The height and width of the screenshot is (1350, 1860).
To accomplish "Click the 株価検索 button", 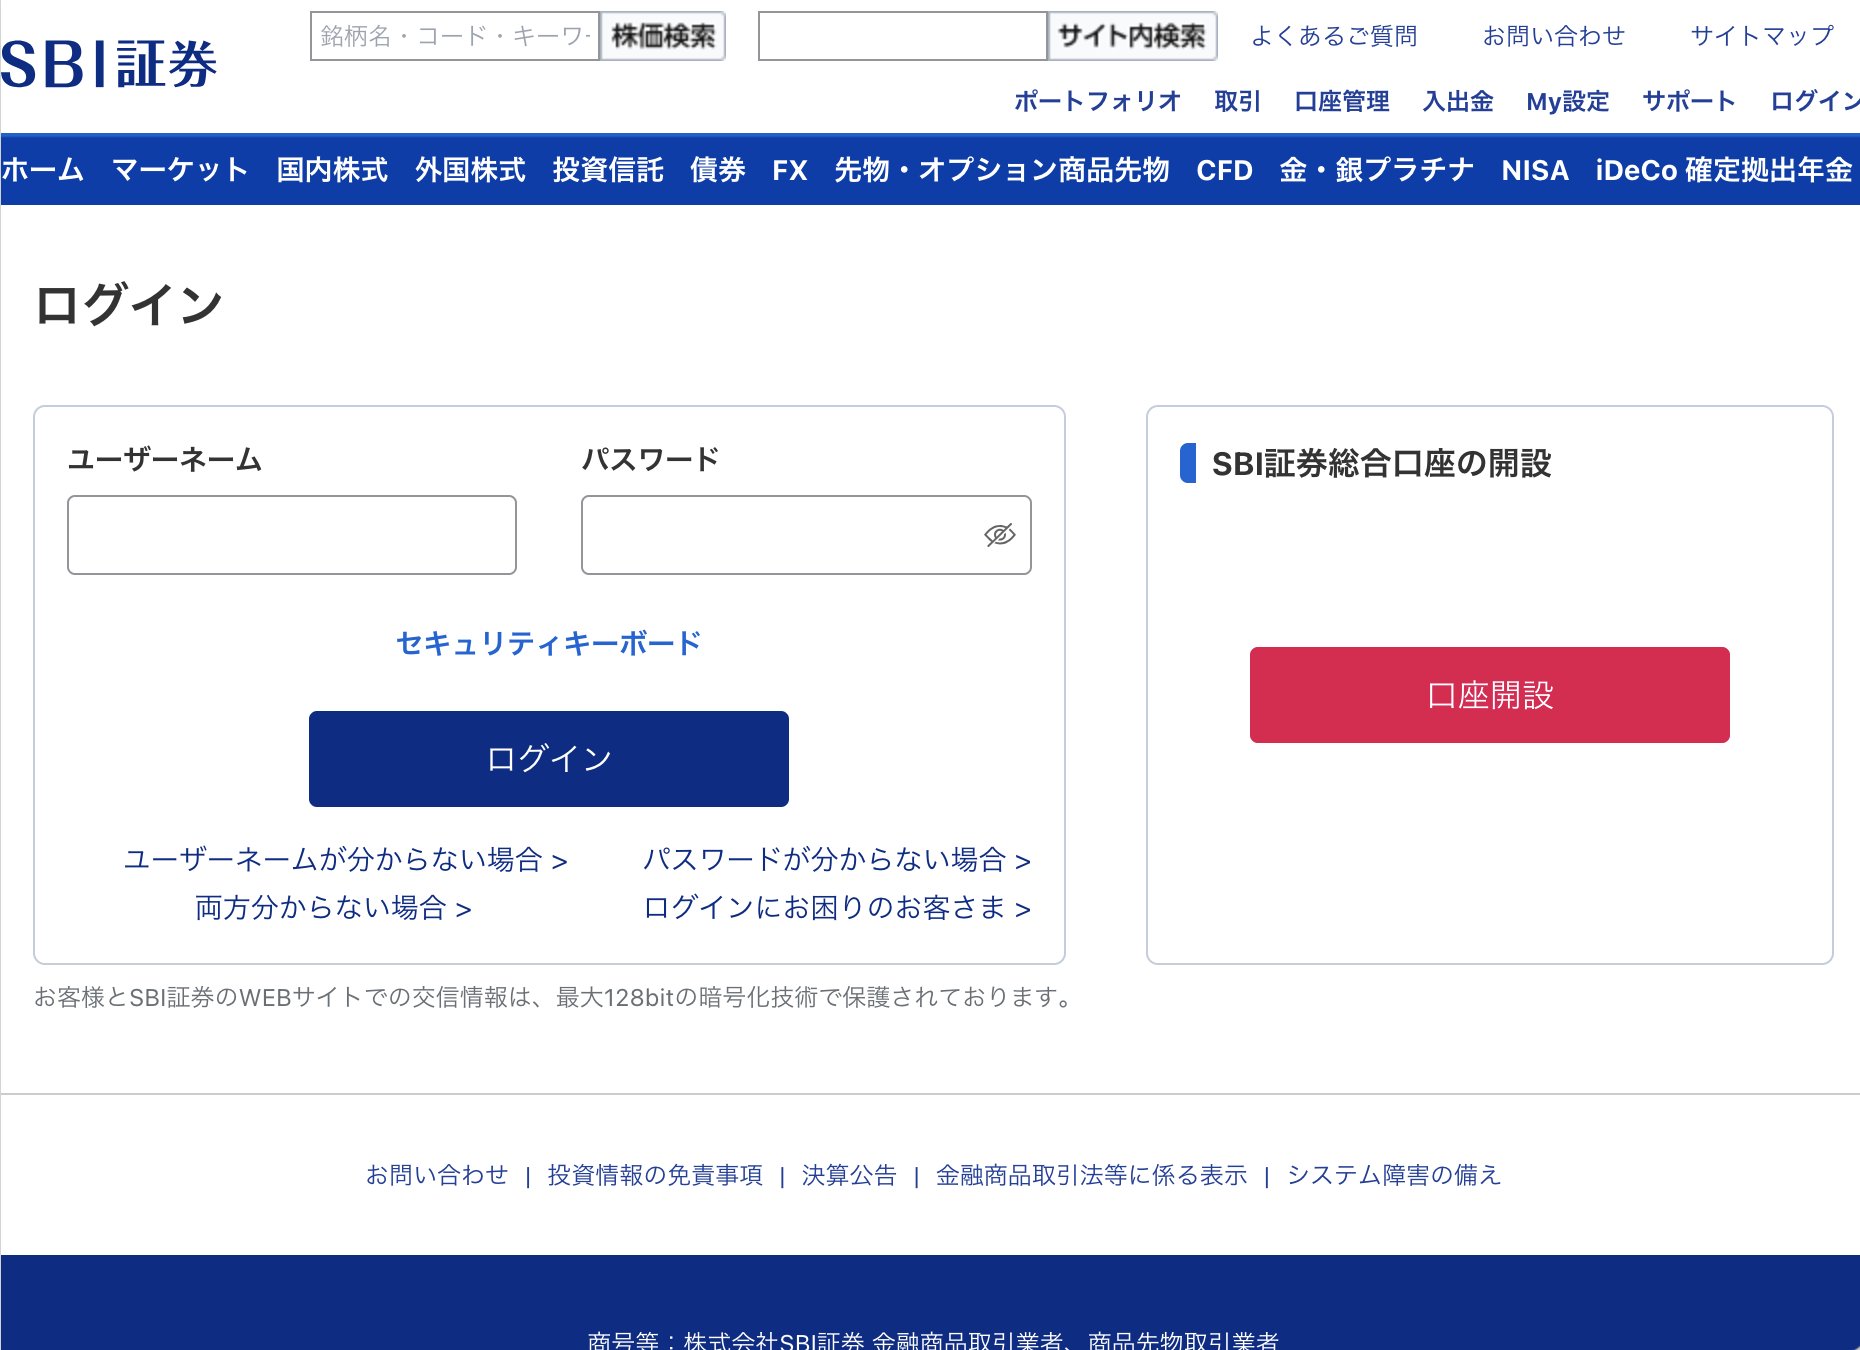I will coord(663,36).
